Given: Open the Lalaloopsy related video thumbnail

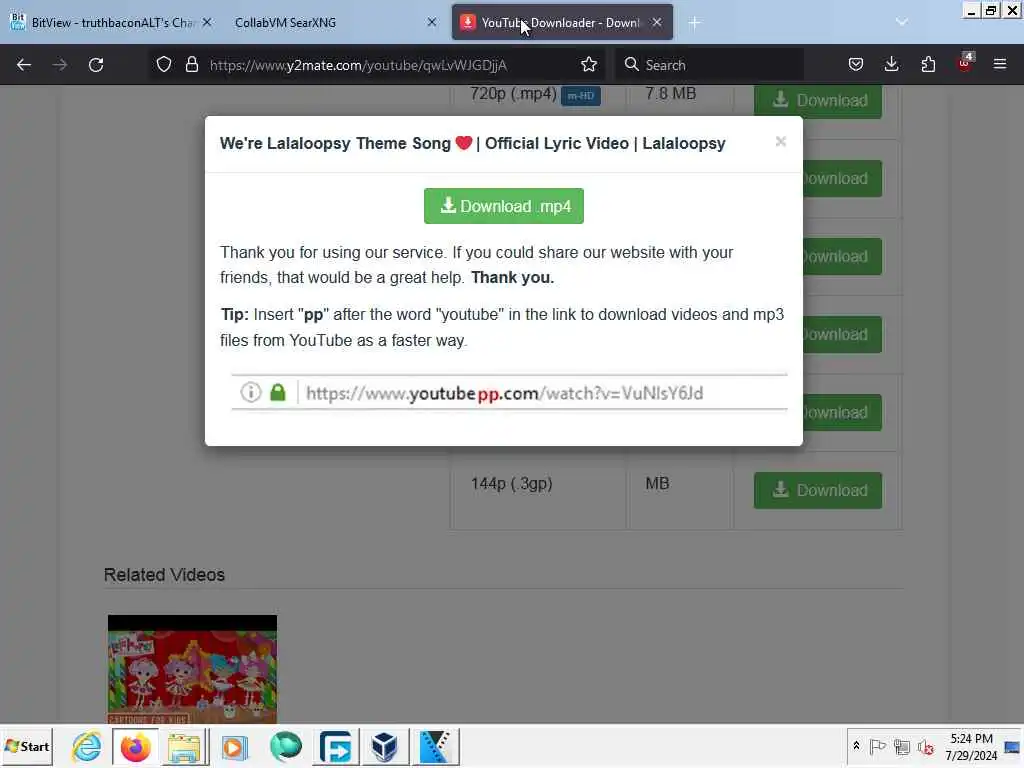Looking at the screenshot, I should (x=192, y=669).
